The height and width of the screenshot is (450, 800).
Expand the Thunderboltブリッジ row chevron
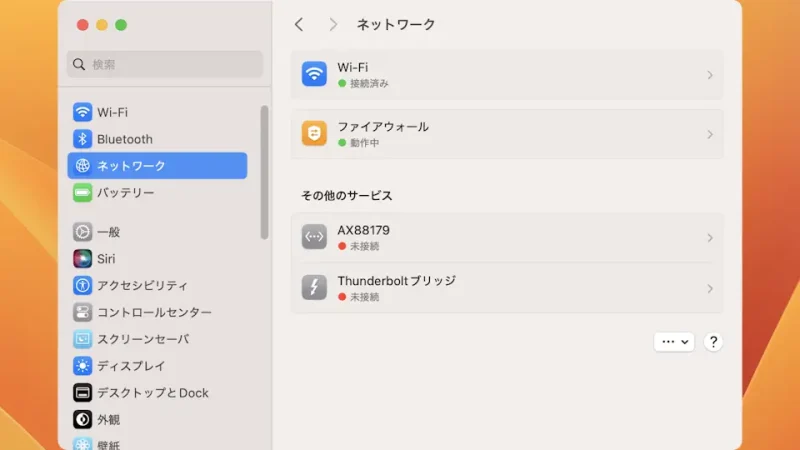pyautogui.click(x=710, y=289)
